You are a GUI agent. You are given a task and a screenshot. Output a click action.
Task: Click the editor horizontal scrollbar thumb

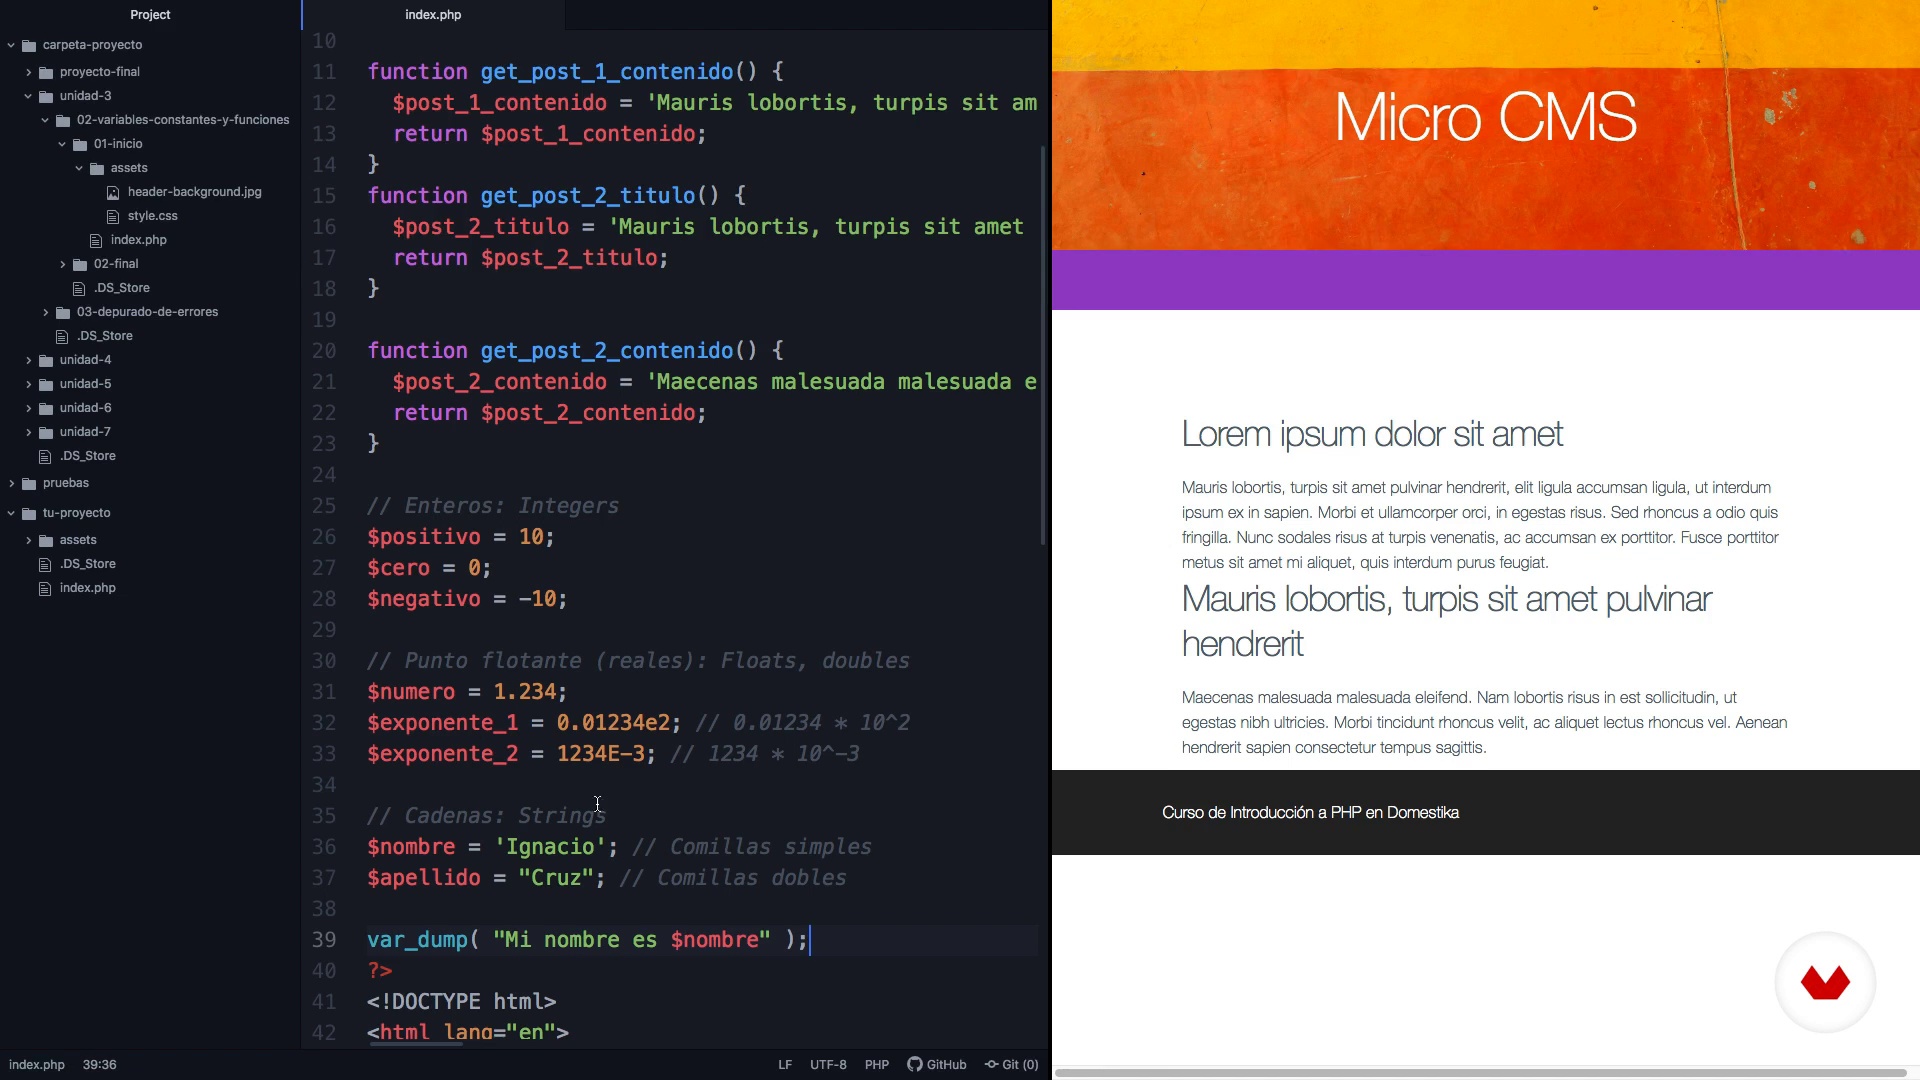click(416, 1043)
